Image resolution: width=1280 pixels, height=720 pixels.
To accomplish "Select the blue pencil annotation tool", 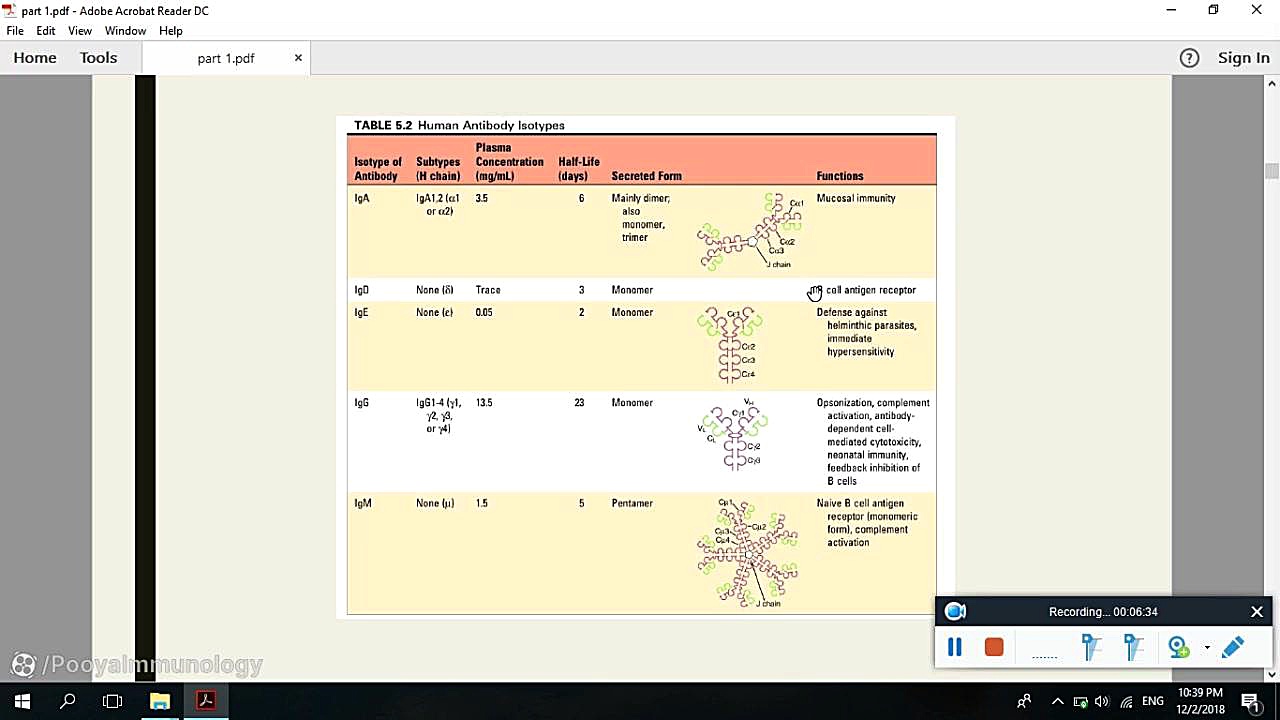I will [1232, 648].
